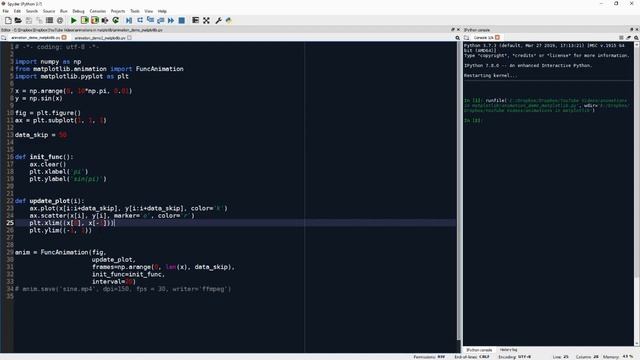Interrupt kernel using console stop square icon
The width and height of the screenshot is (640, 360).
pyautogui.click(x=621, y=38)
